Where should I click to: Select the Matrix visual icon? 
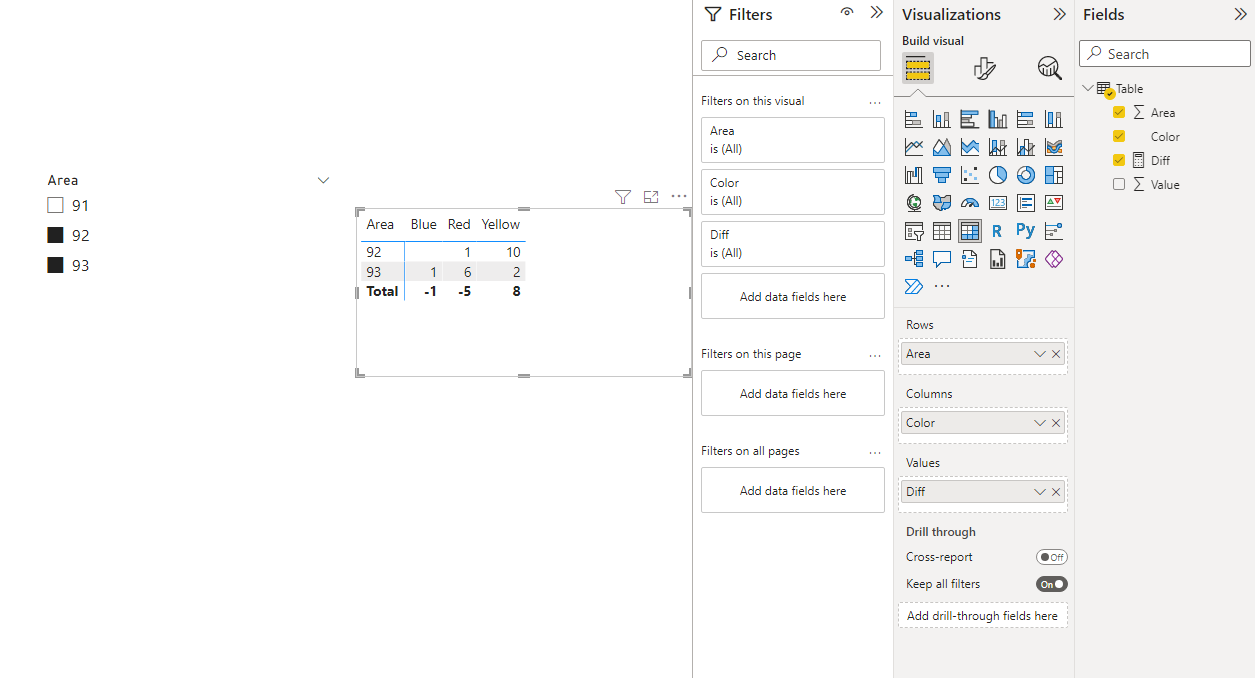pos(969,231)
